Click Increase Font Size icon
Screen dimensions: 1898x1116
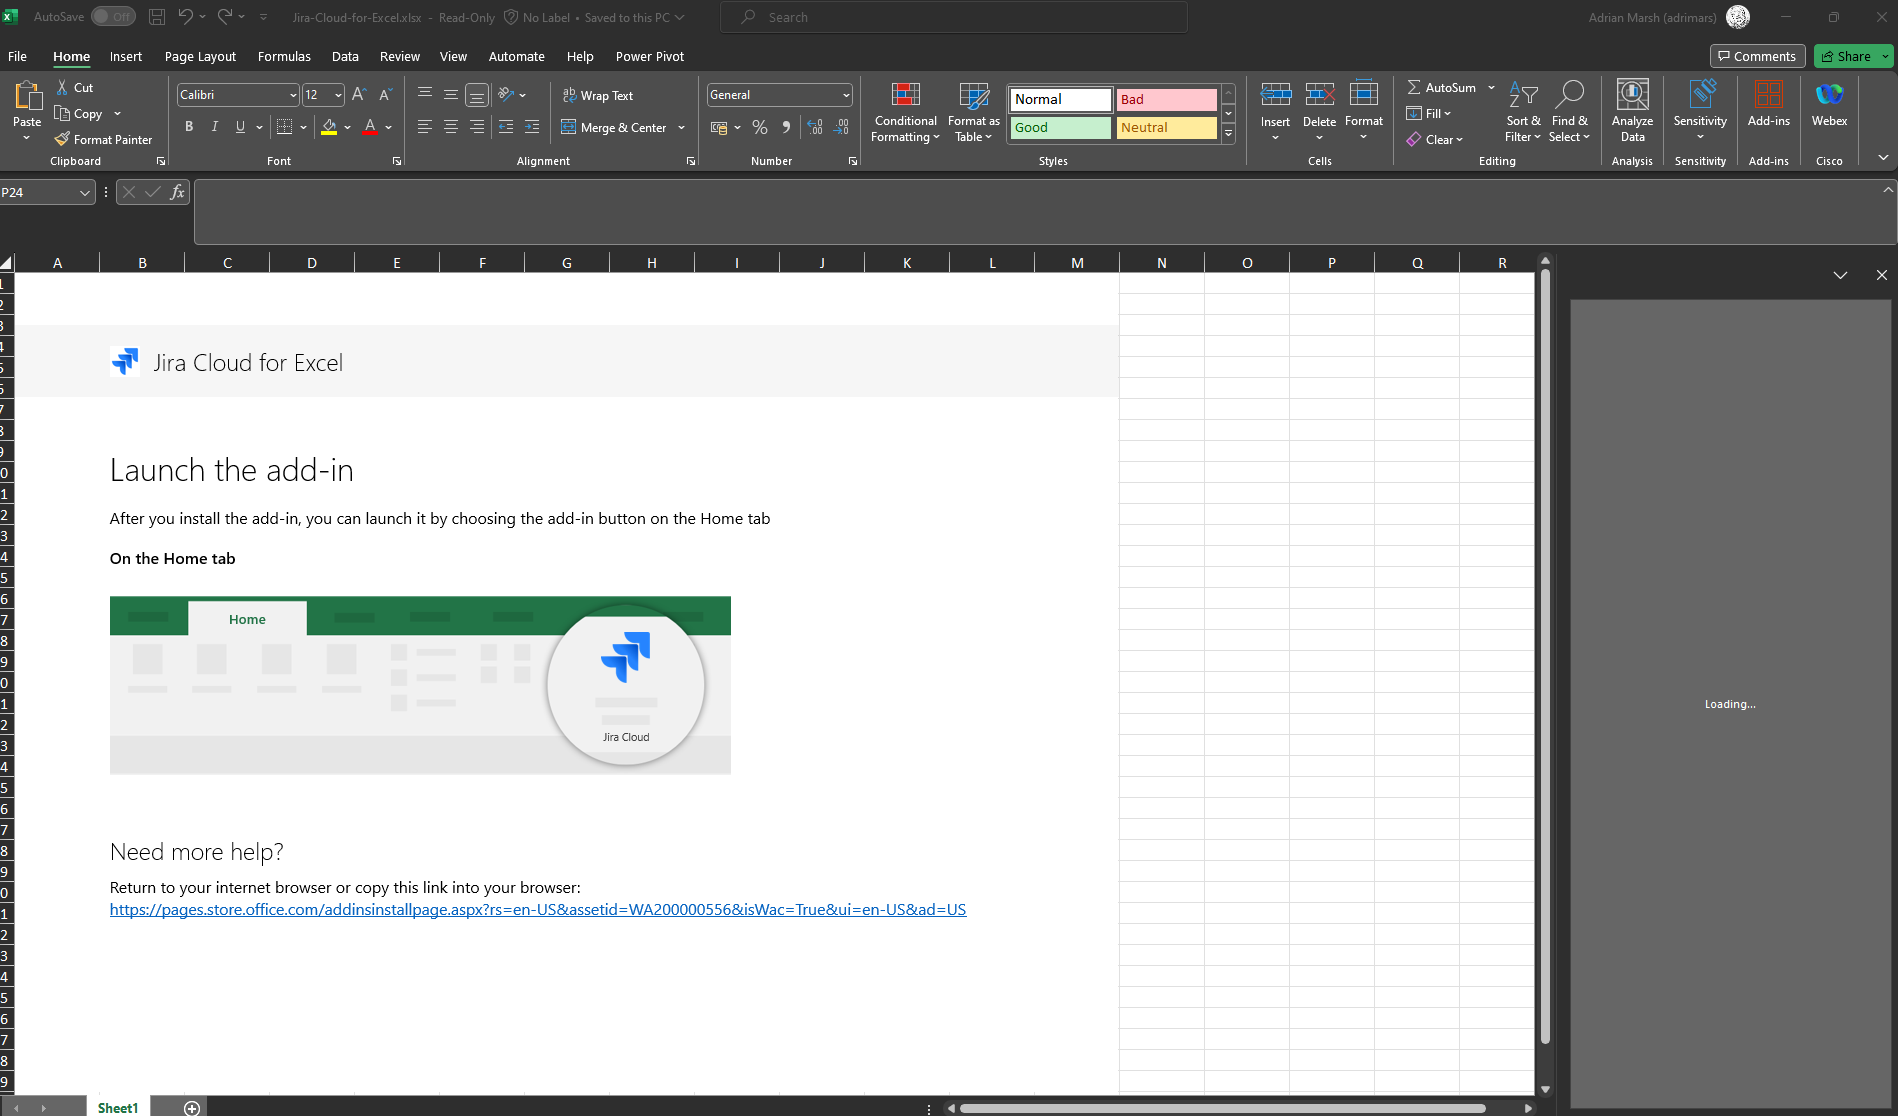point(359,94)
